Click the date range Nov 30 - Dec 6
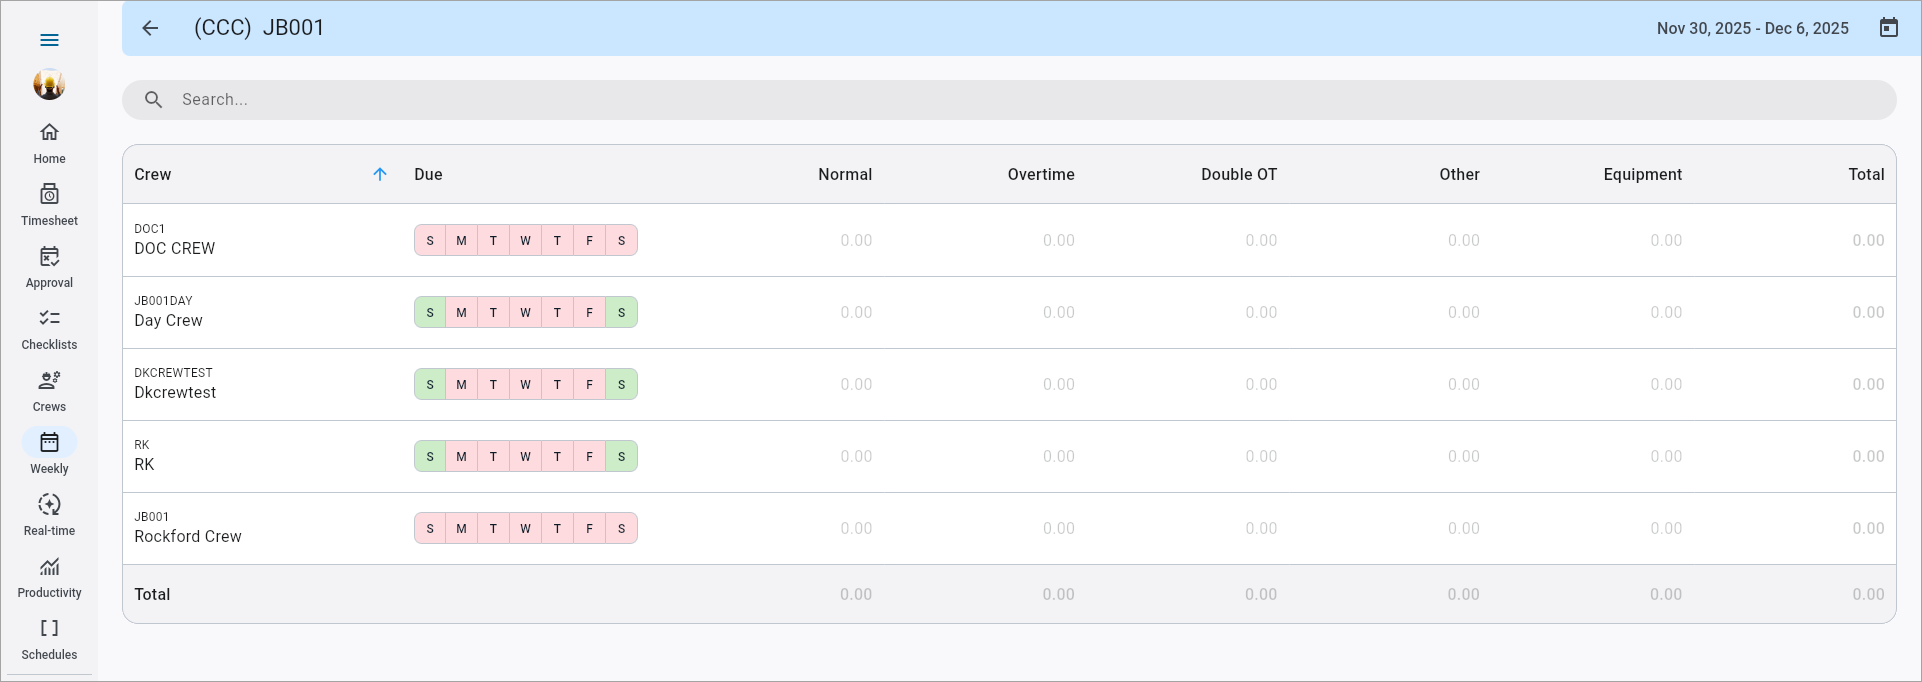The height and width of the screenshot is (682, 1922). [1752, 28]
